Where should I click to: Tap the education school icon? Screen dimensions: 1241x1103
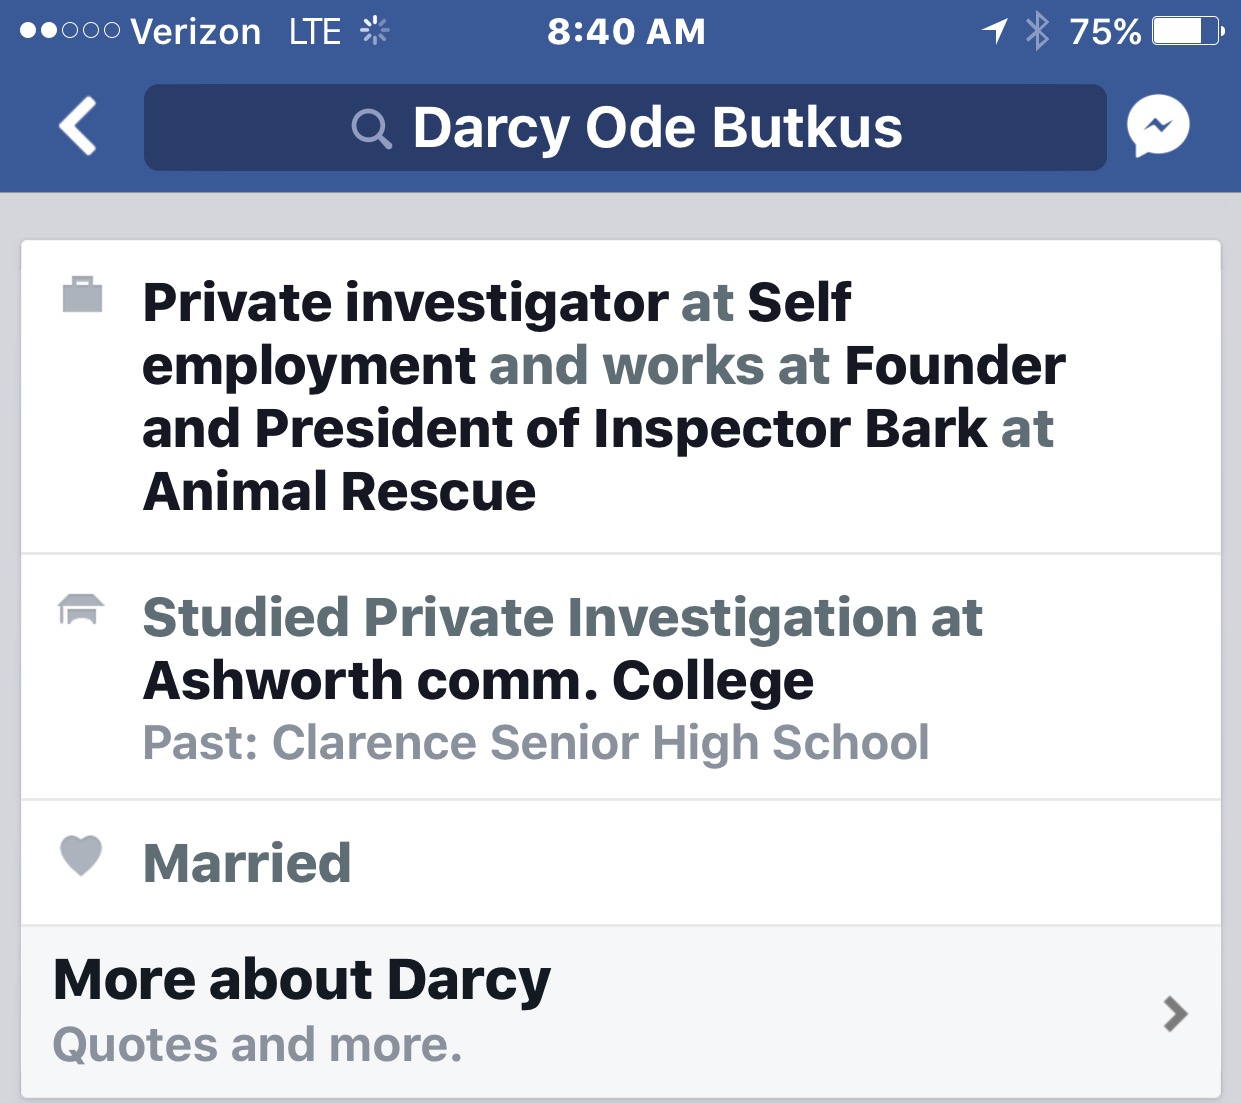click(81, 609)
